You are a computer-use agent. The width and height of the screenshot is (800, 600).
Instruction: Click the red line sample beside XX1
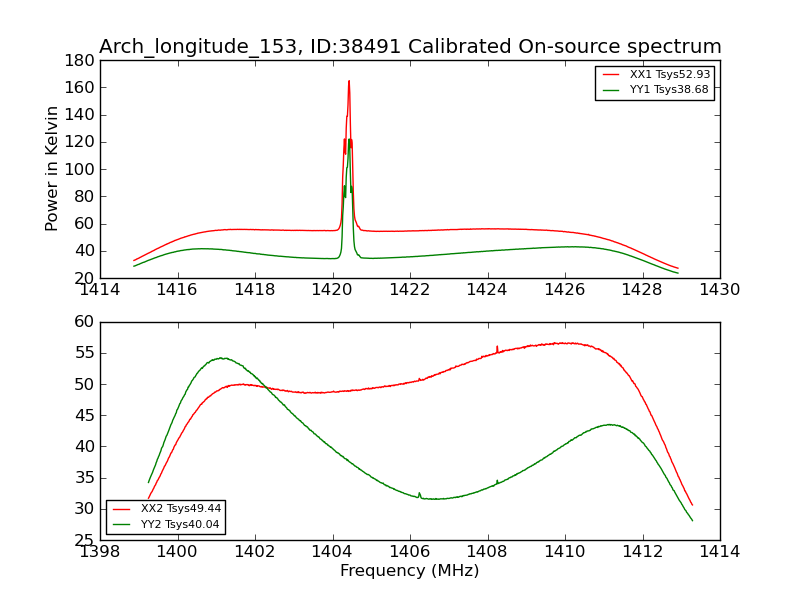pos(612,74)
